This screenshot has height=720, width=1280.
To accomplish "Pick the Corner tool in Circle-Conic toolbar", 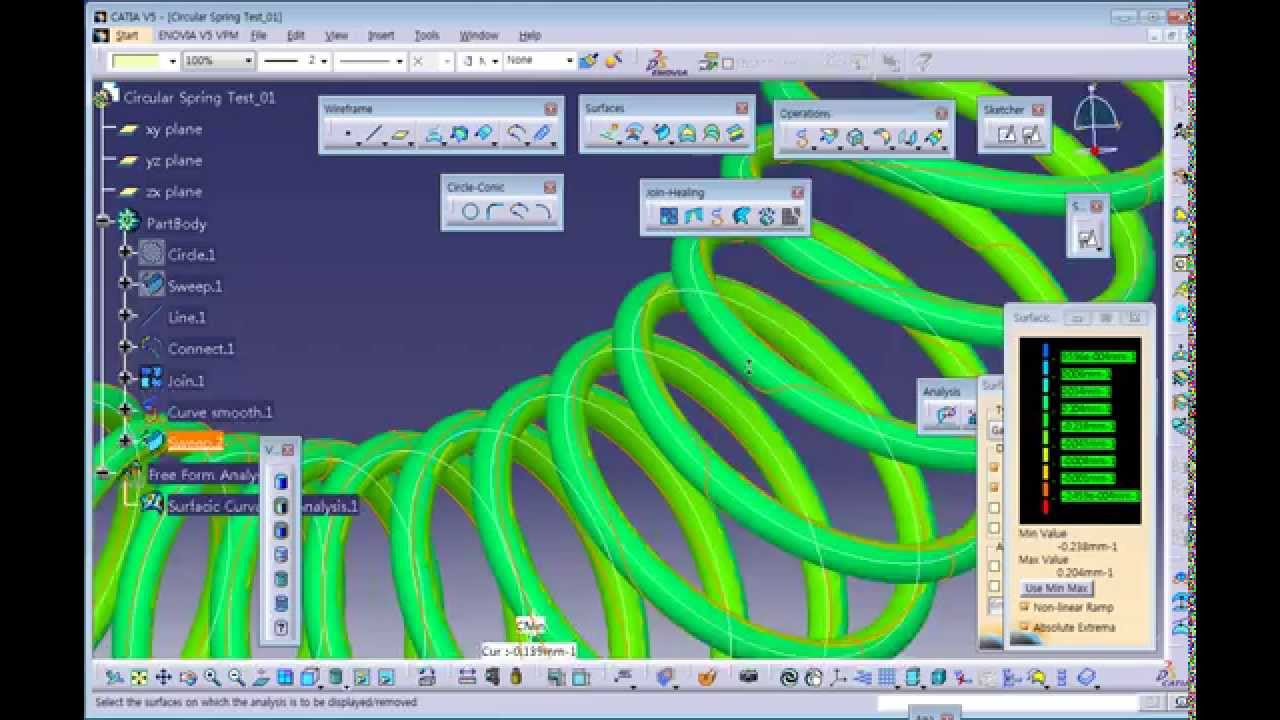I will 494,212.
